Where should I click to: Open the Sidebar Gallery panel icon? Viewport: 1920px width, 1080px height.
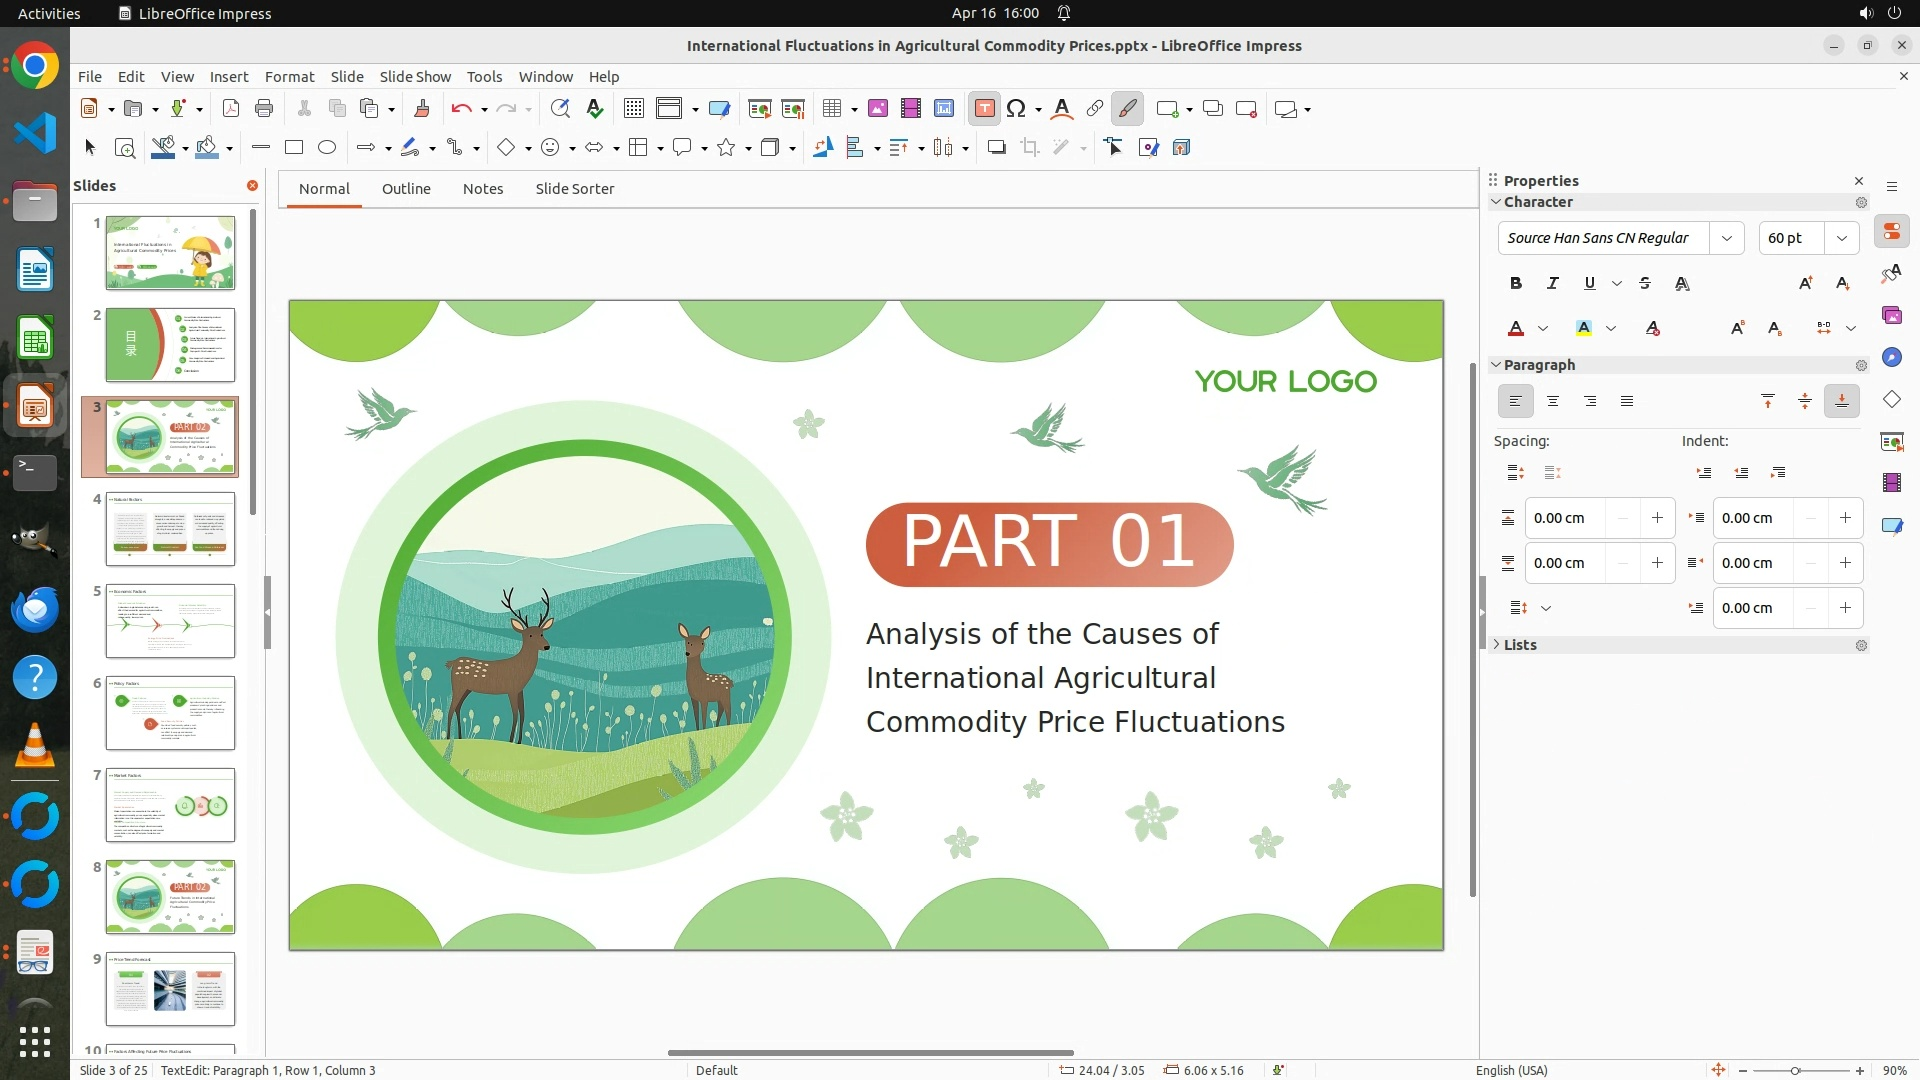[x=1891, y=316]
